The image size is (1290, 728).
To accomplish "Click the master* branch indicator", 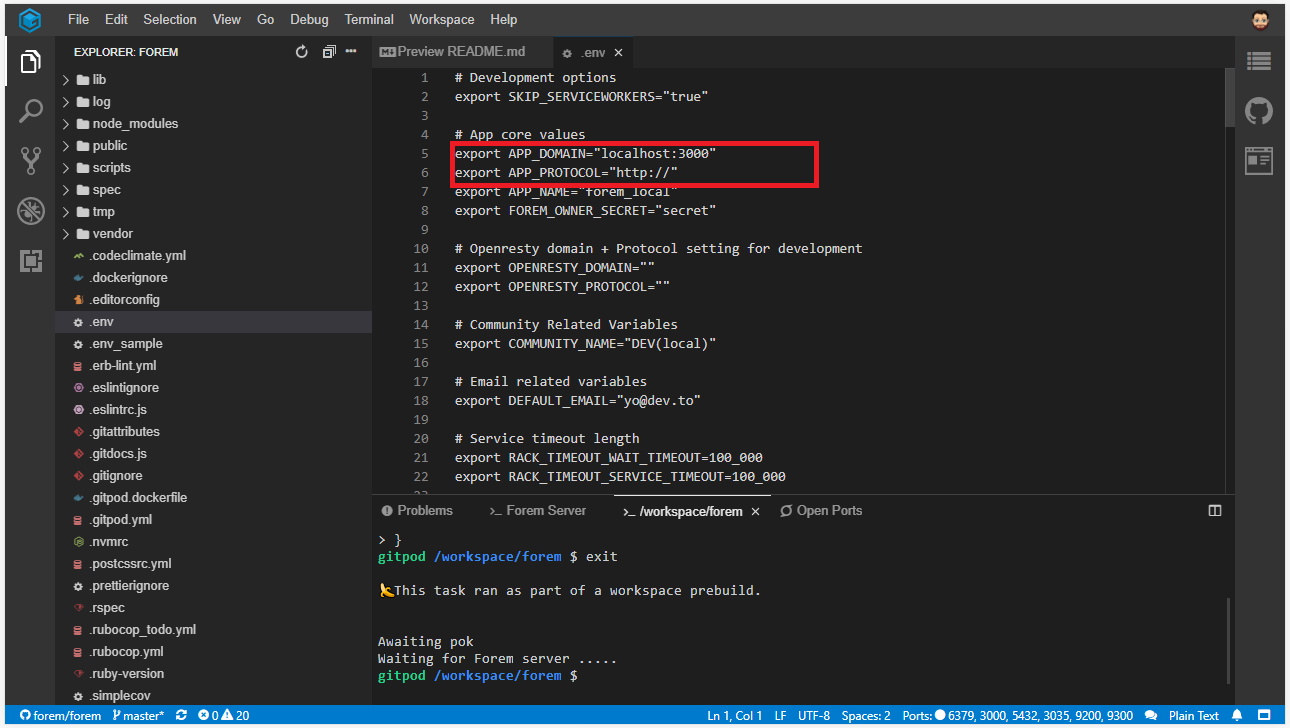I will 138,715.
